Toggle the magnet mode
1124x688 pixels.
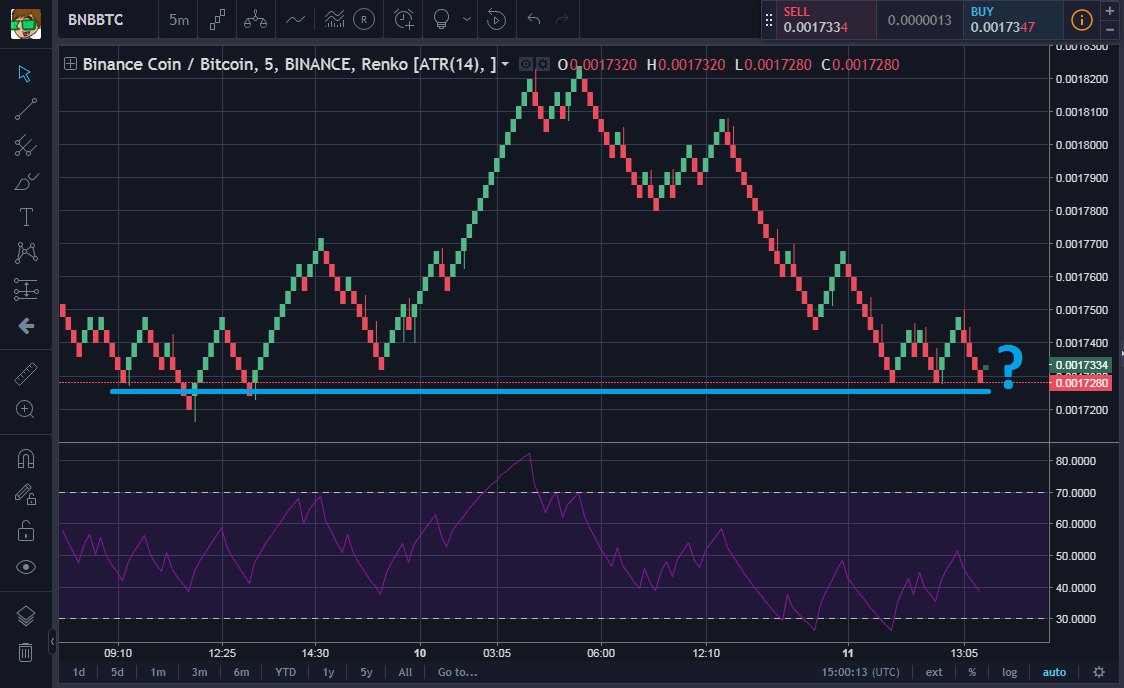26,459
